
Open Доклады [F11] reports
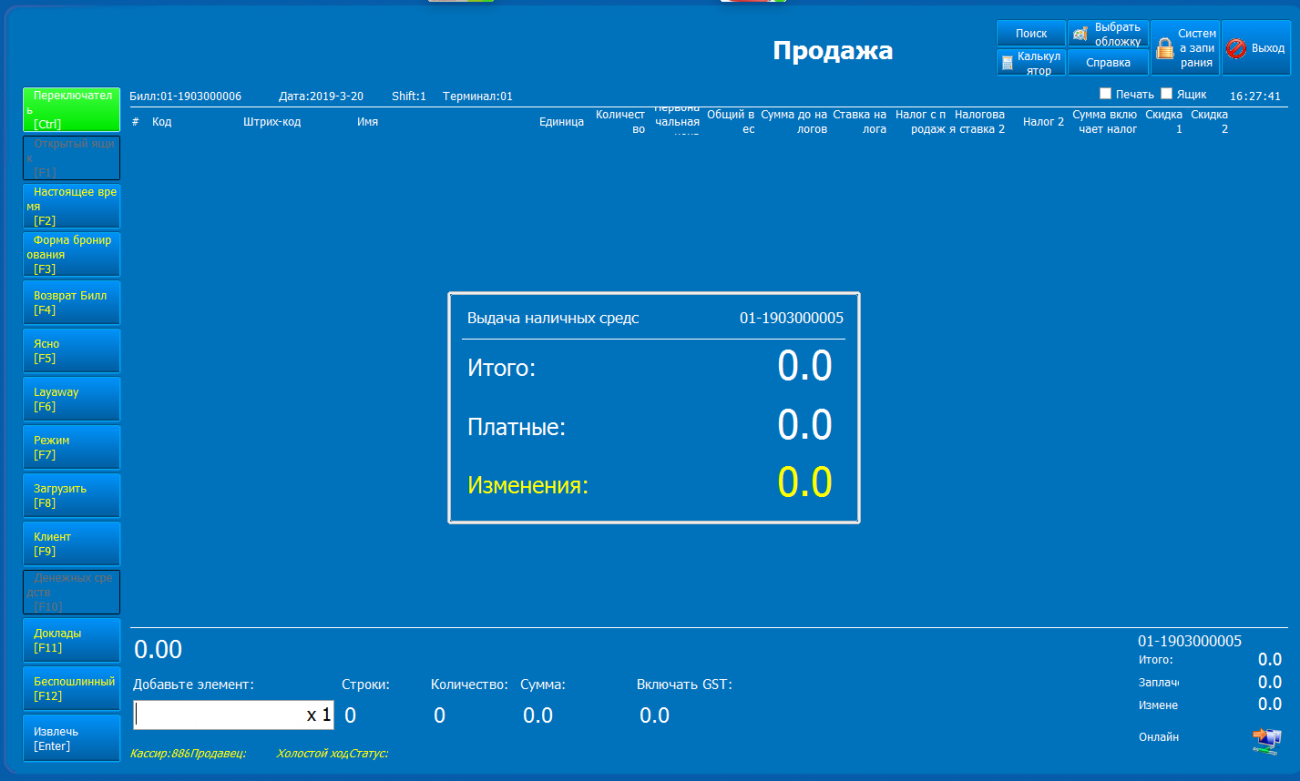71,640
